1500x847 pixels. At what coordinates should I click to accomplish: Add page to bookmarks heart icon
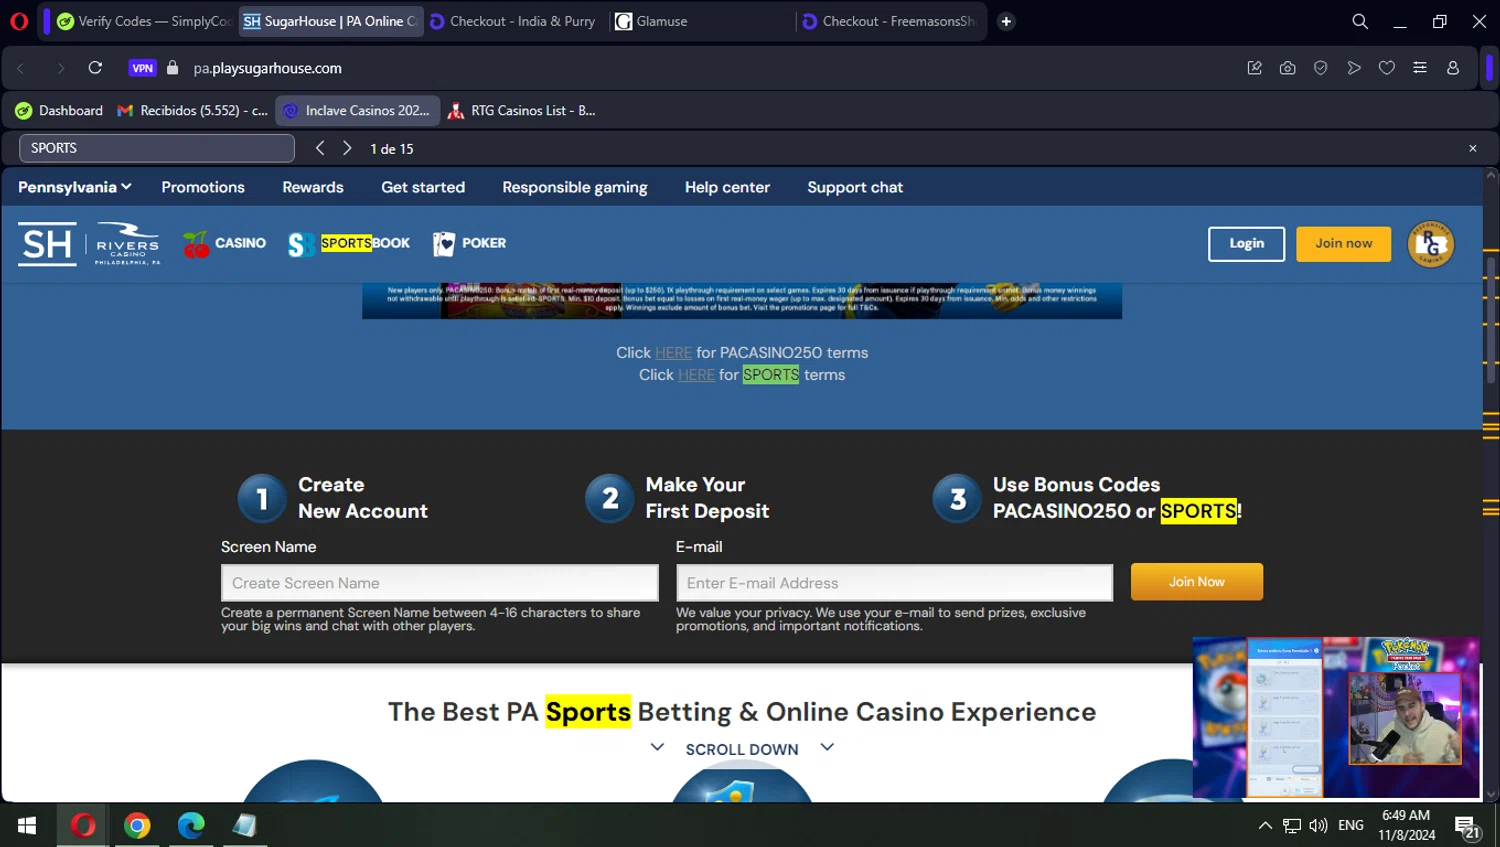click(1387, 68)
